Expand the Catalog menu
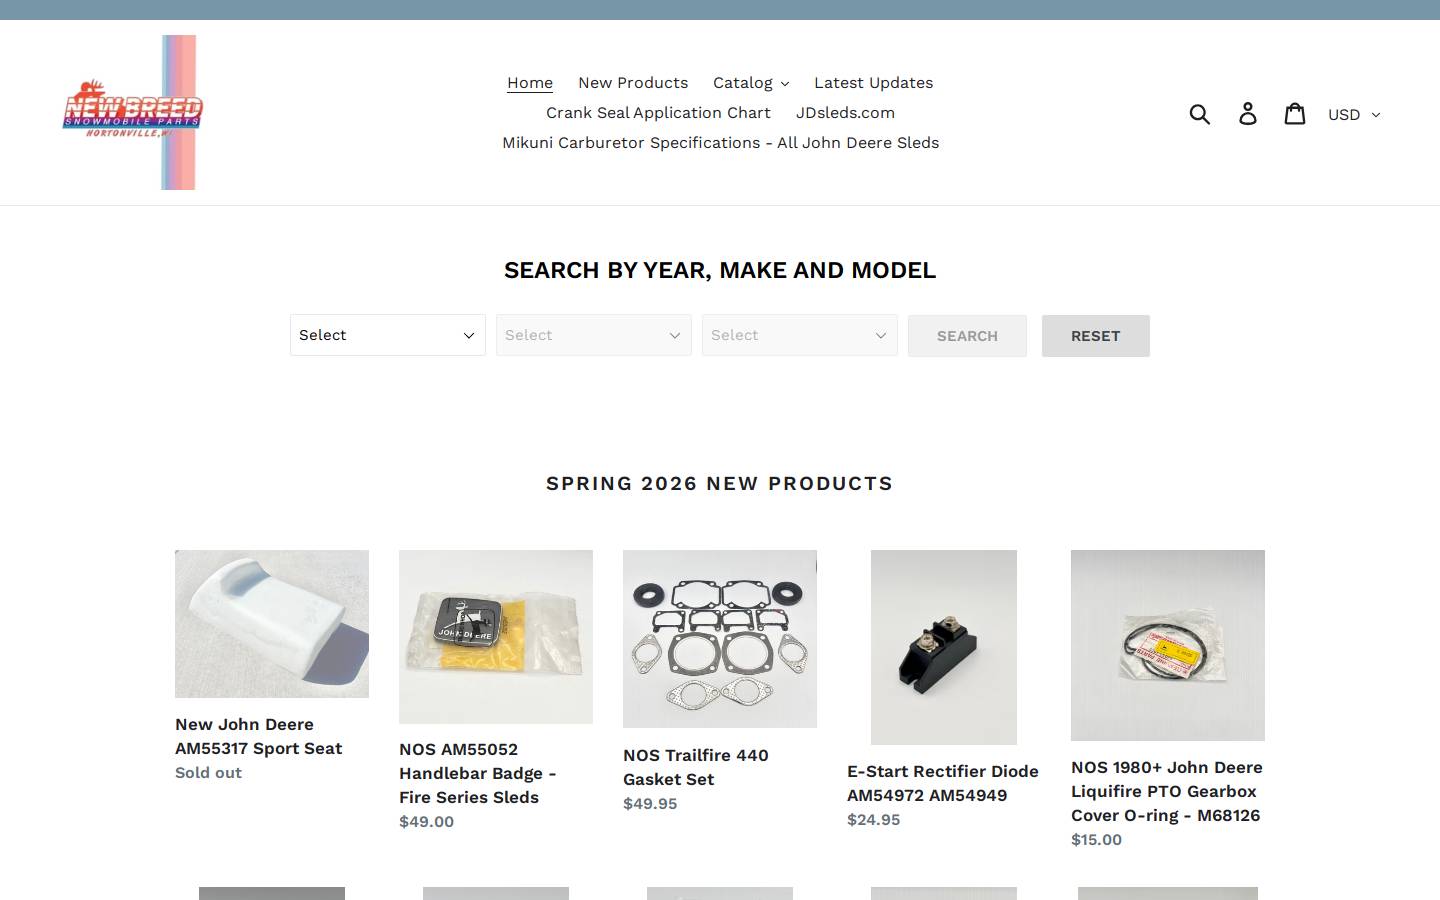 tap(751, 83)
